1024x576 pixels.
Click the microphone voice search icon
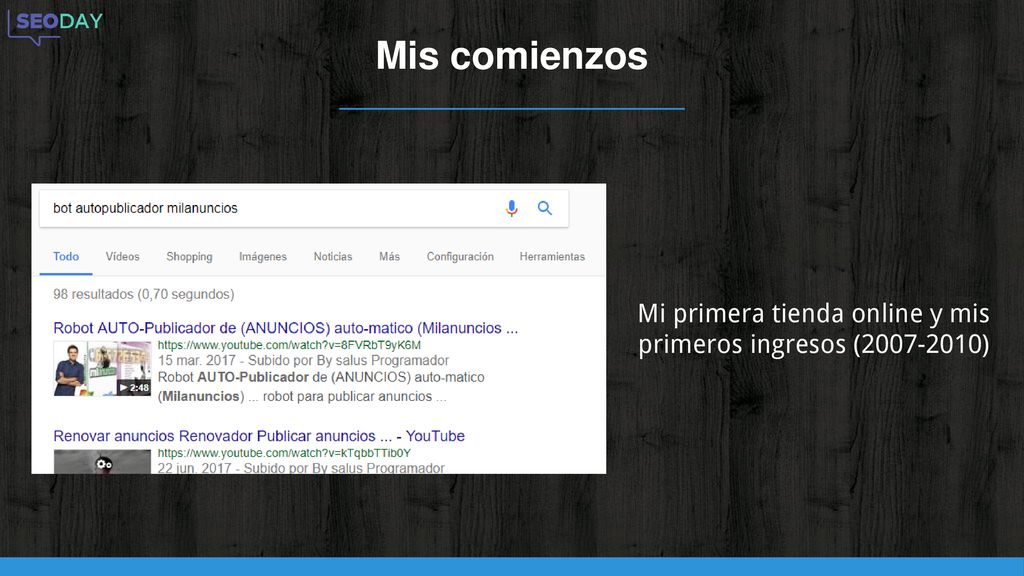click(511, 208)
